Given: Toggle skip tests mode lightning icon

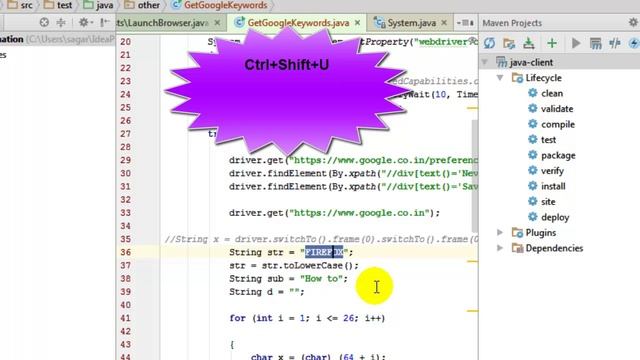Looking at the screenshot, I should click(634, 43).
